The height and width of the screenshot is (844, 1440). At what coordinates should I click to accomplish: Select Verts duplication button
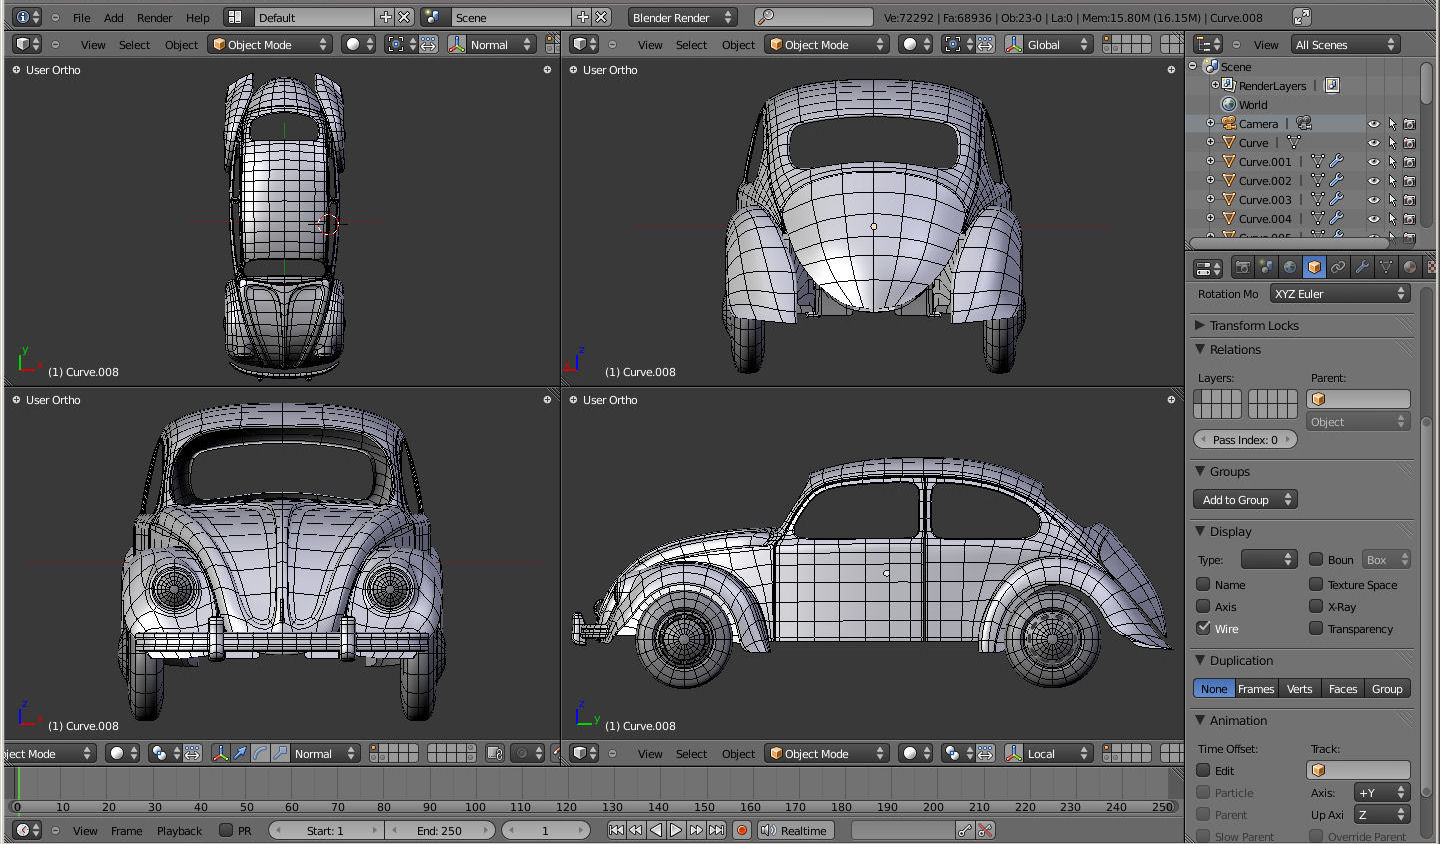[1299, 688]
